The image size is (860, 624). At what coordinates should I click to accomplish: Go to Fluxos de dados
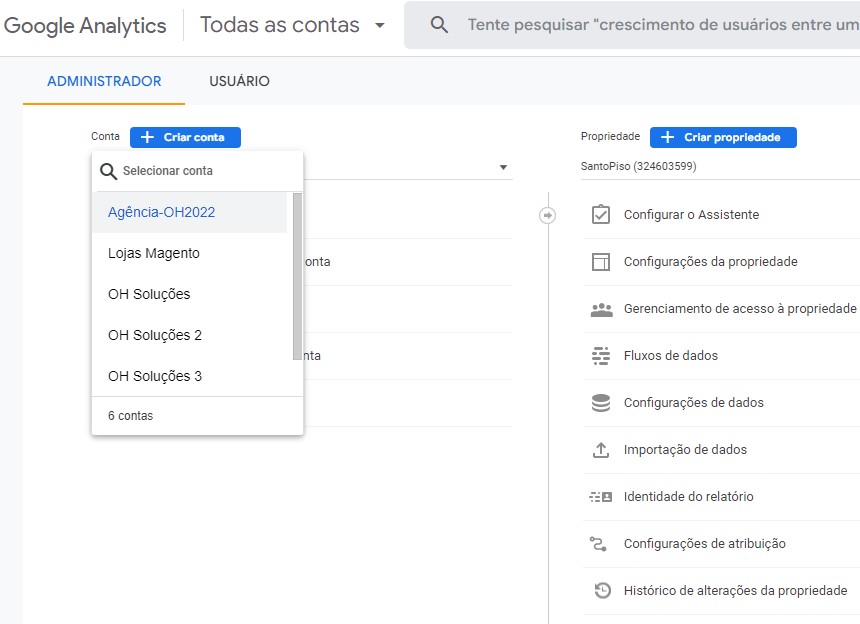click(x=721, y=356)
